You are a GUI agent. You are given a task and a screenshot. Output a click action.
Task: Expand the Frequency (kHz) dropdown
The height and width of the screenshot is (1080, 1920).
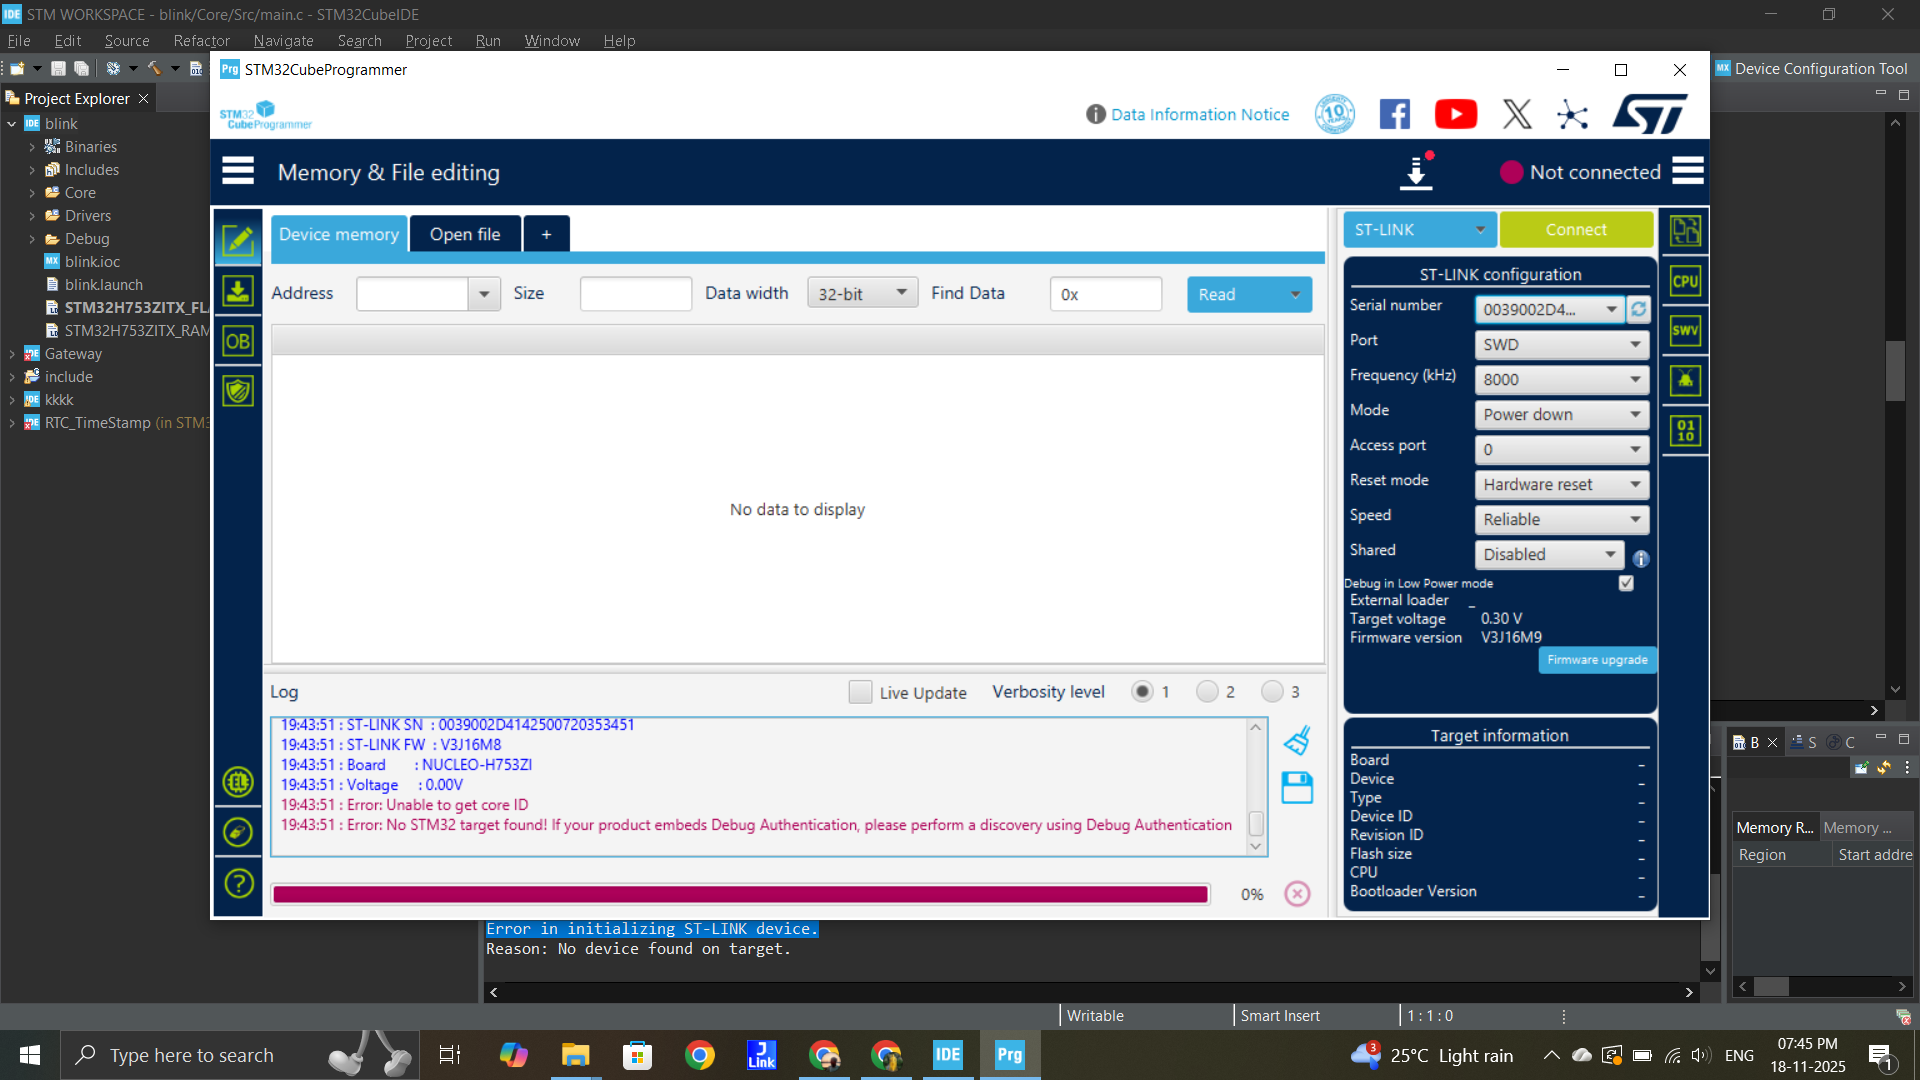coord(1561,379)
